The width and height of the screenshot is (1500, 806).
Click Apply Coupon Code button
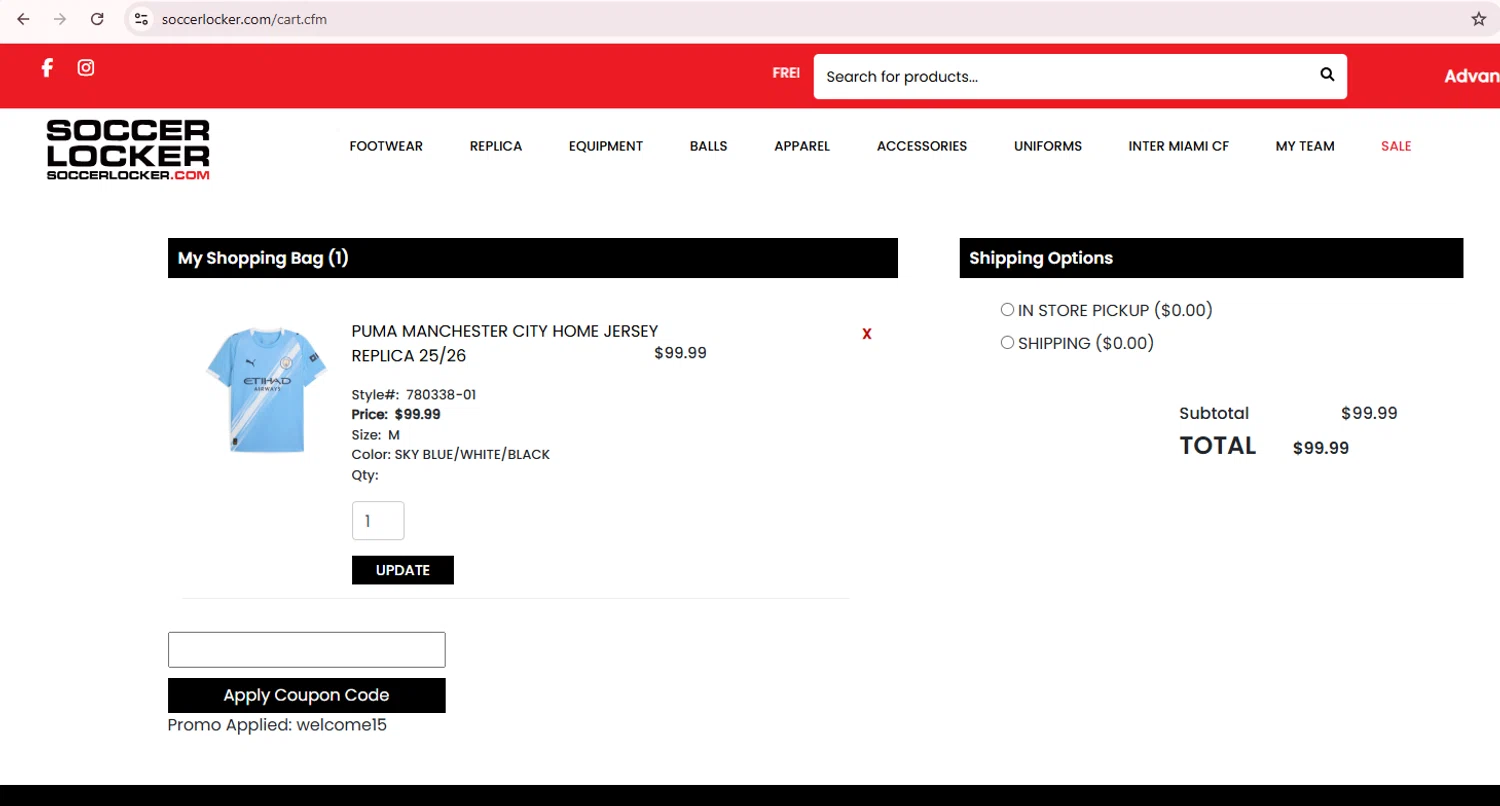point(307,695)
